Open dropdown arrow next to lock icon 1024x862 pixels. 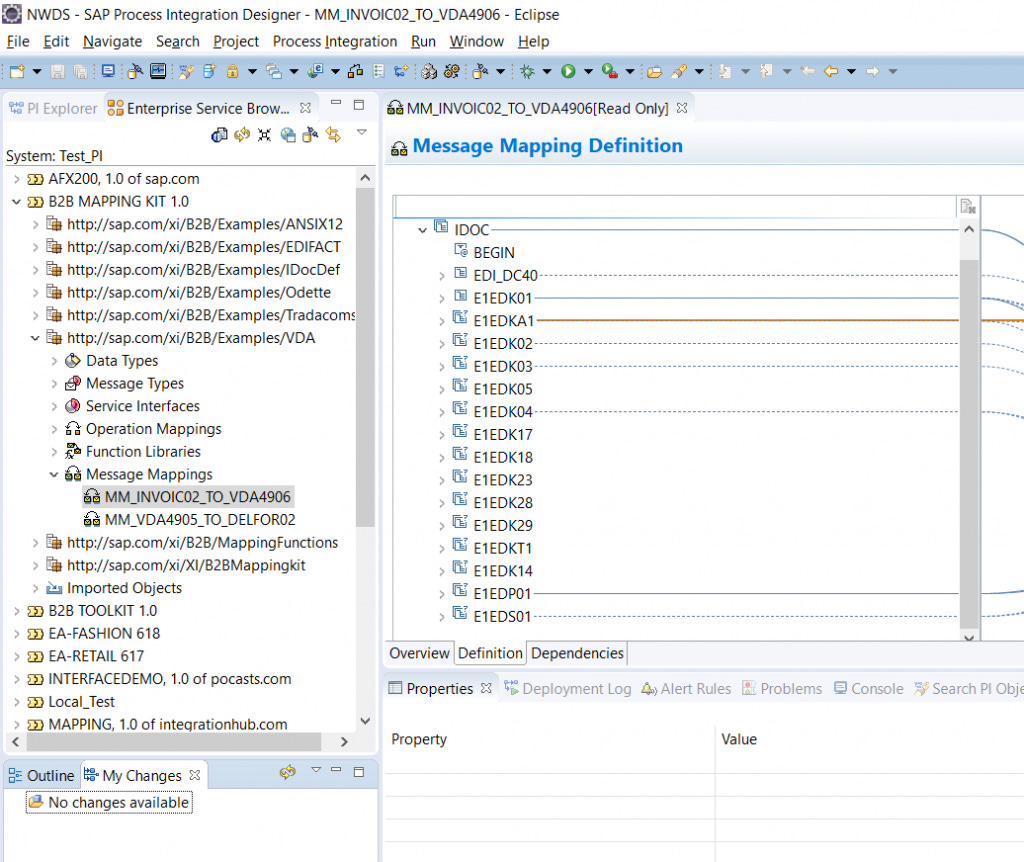tap(251, 71)
